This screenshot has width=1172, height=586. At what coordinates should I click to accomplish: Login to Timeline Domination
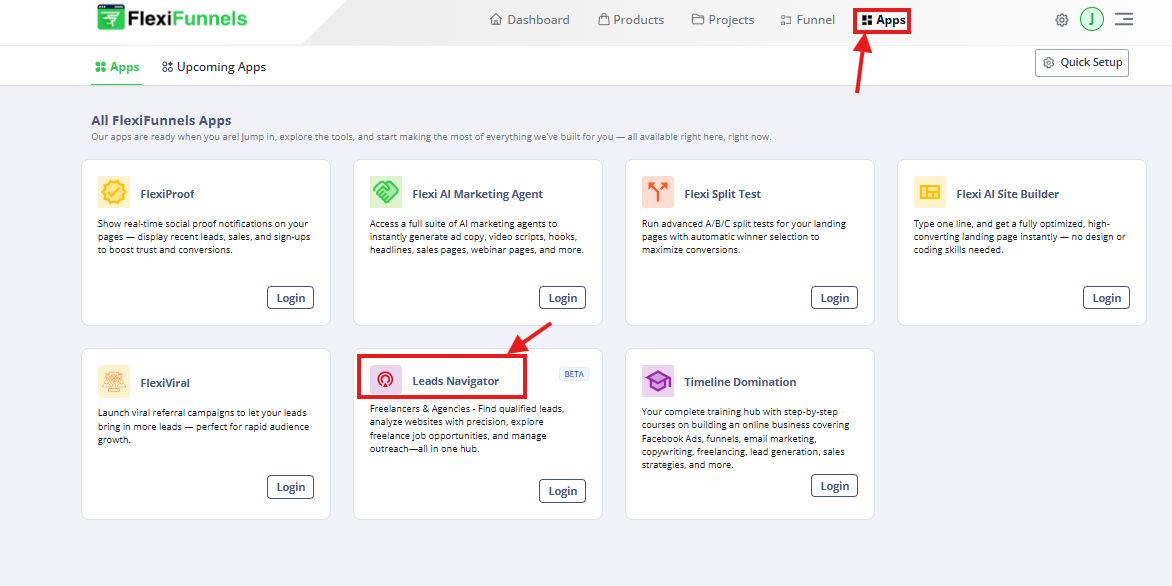(835, 485)
